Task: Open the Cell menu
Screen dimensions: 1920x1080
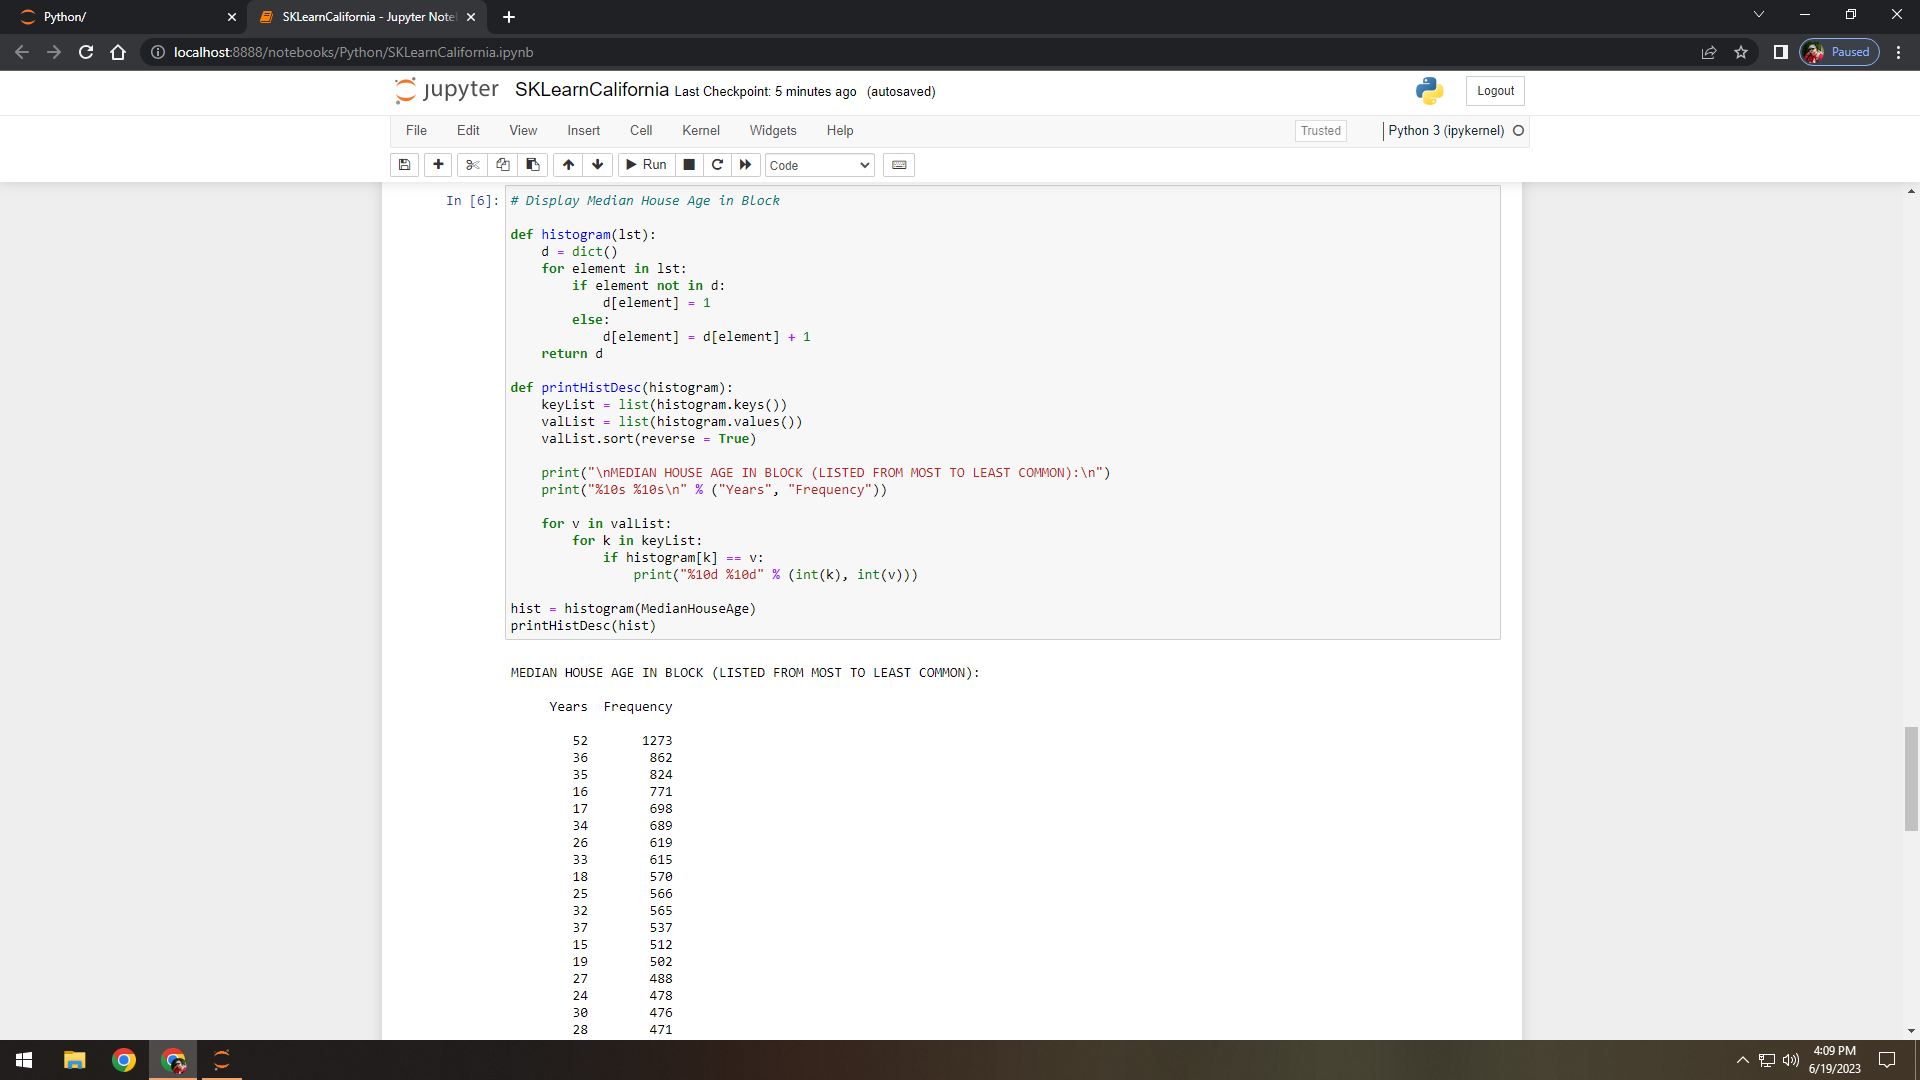Action: tap(640, 131)
